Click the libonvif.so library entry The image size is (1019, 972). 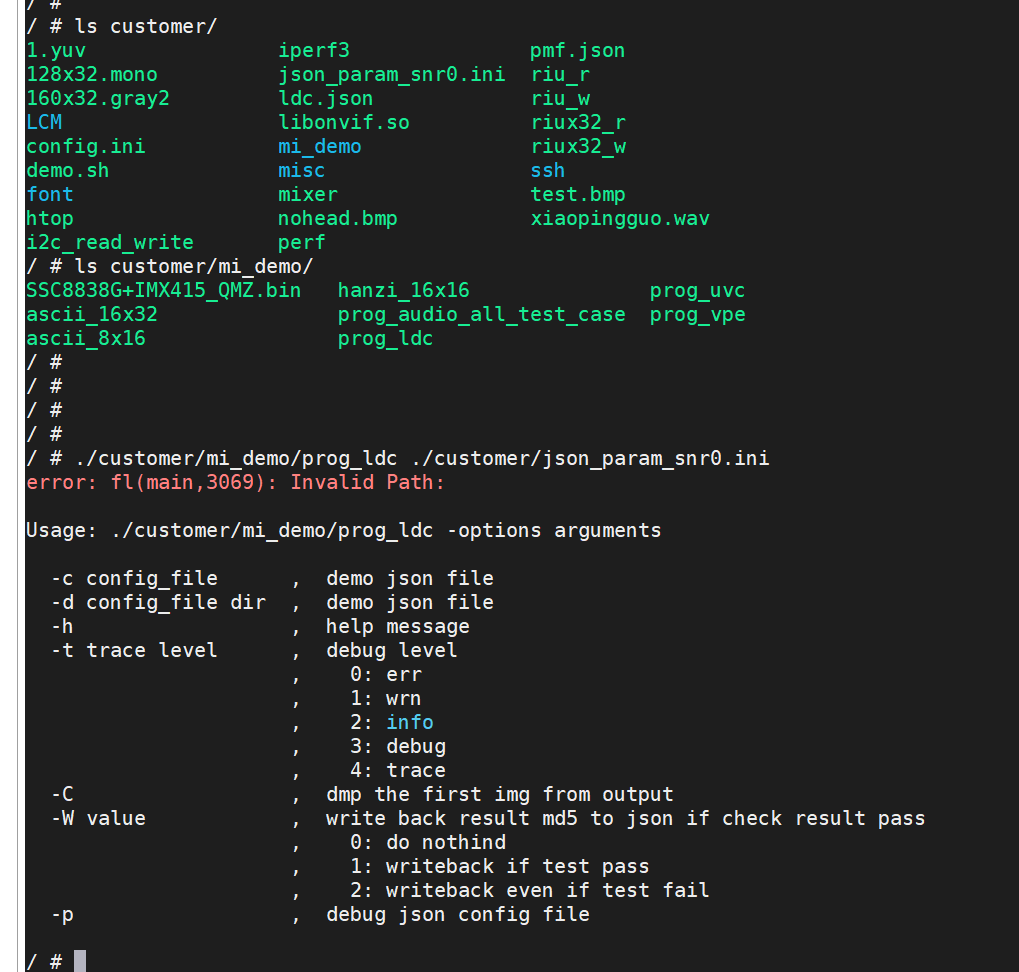pos(343,123)
